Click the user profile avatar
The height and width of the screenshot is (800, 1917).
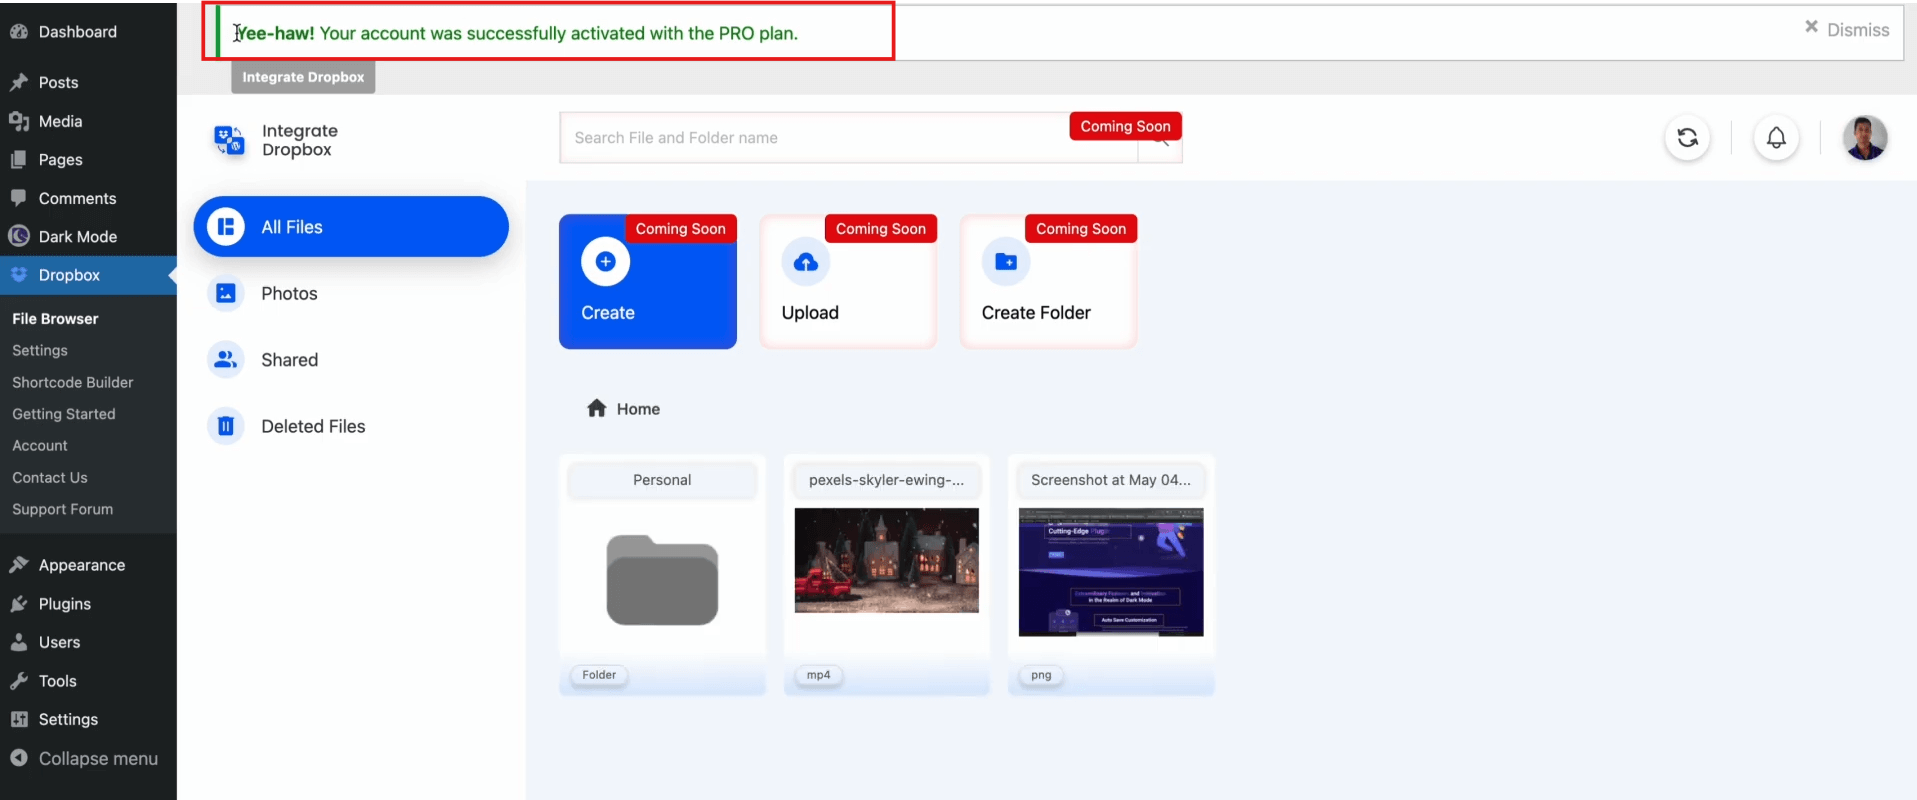[1865, 138]
